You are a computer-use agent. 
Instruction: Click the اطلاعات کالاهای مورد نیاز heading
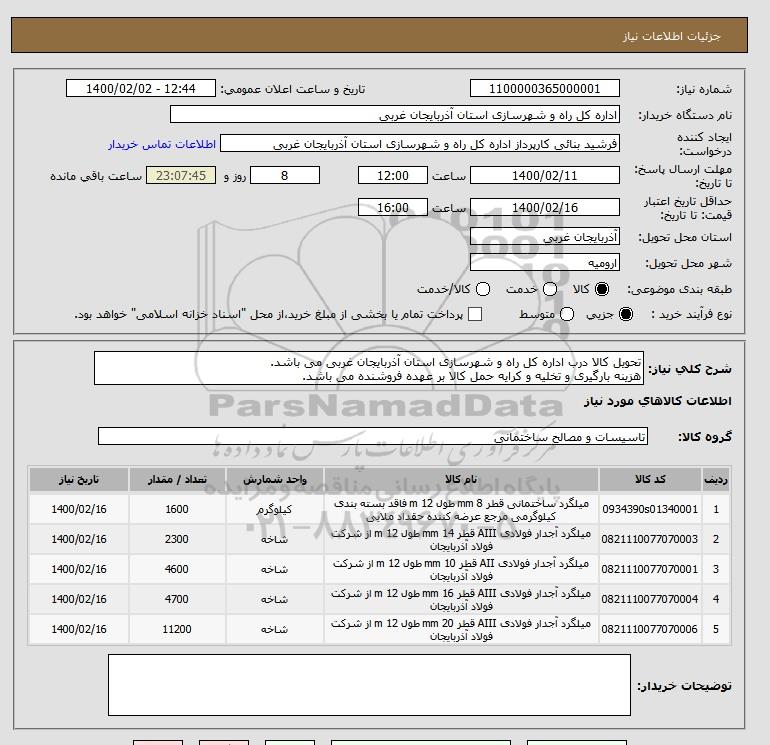[658, 401]
